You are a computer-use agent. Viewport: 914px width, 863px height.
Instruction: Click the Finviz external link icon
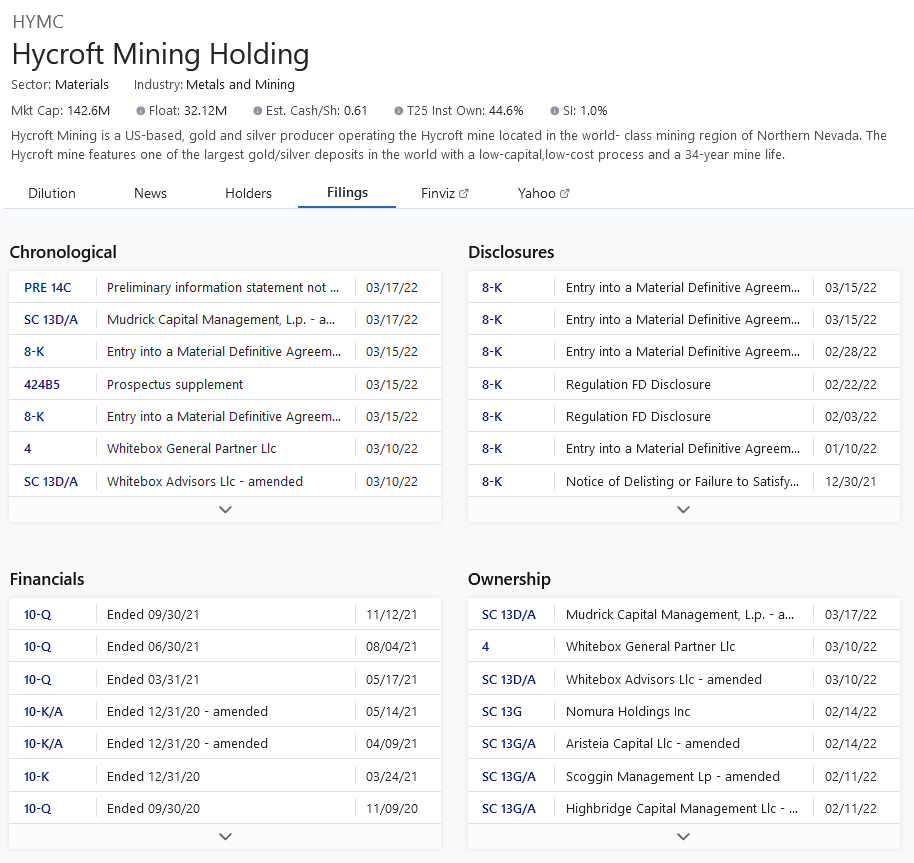coord(464,193)
